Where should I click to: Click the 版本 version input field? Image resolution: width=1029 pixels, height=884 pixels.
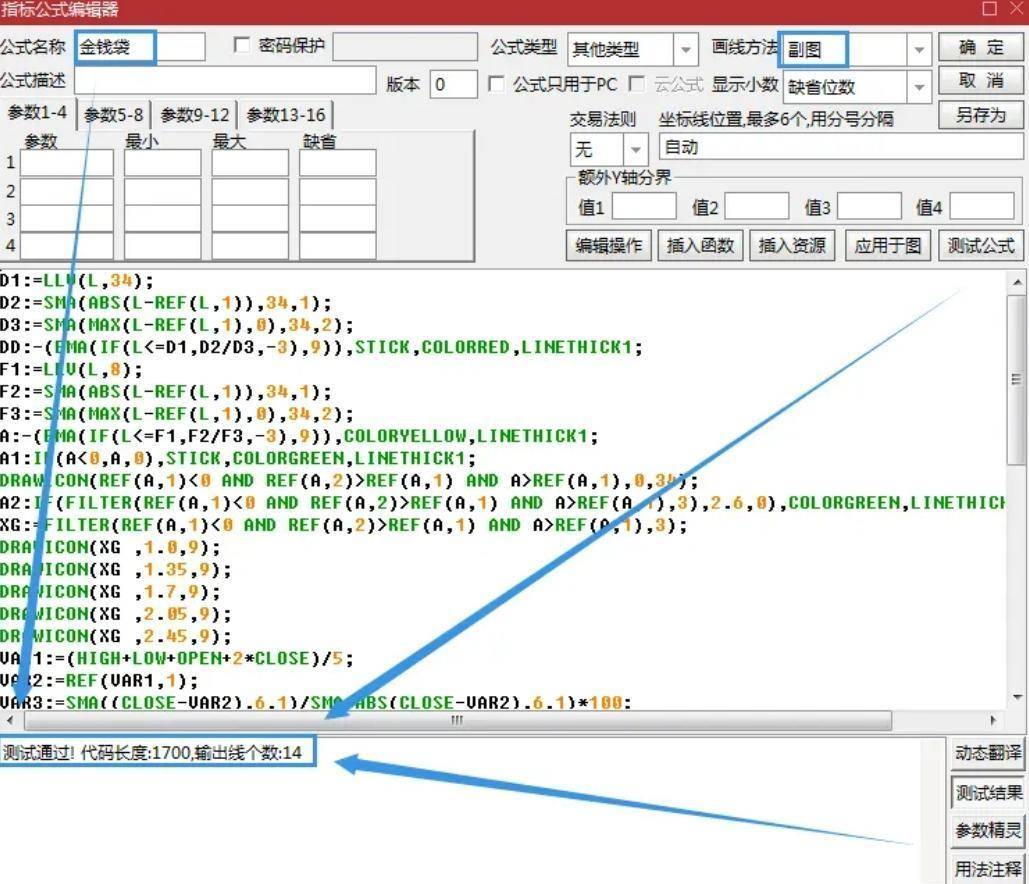(x=453, y=84)
